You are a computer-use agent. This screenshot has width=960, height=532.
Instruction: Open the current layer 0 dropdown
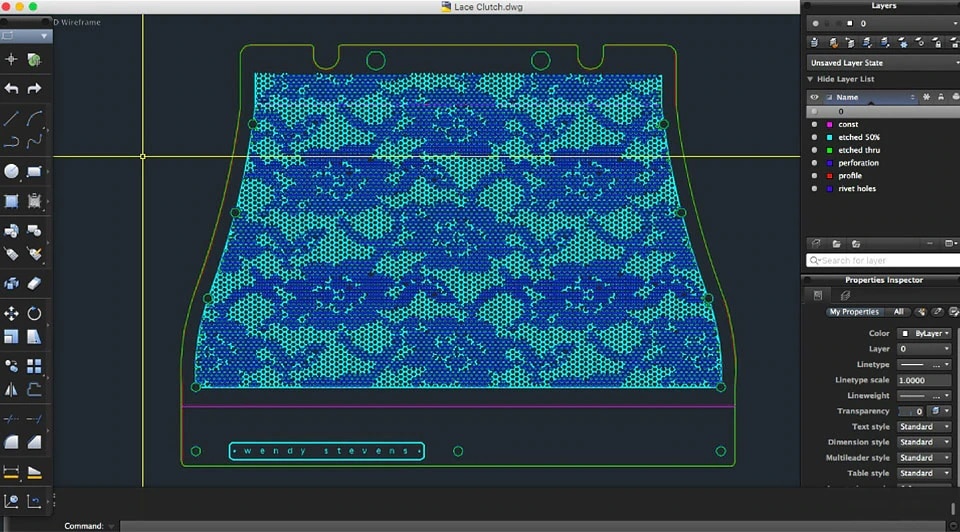pyautogui.click(x=883, y=23)
